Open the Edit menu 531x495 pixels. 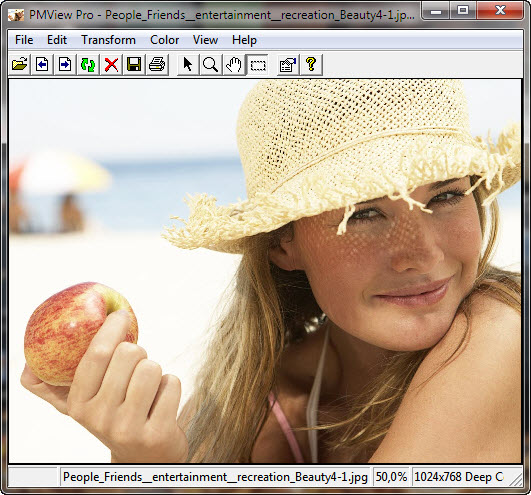tap(57, 40)
